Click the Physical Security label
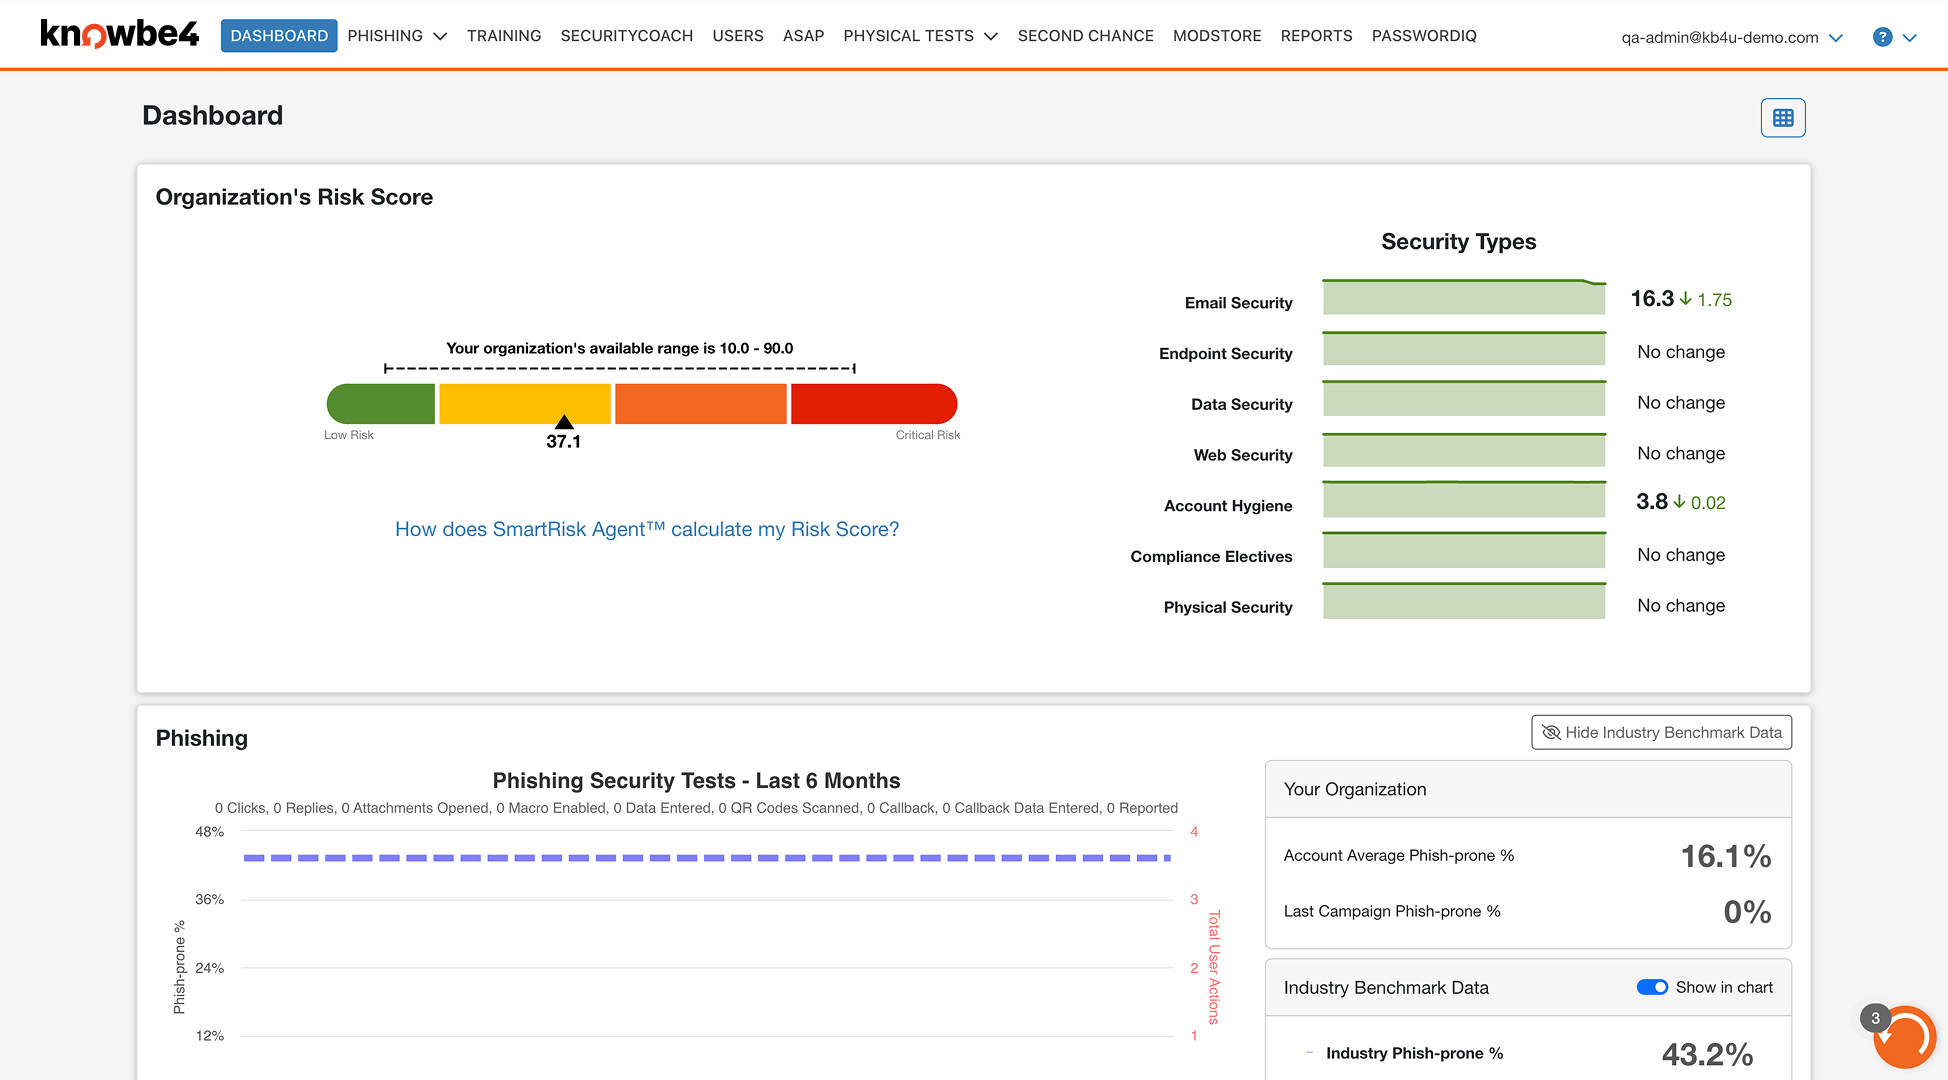 click(1228, 607)
